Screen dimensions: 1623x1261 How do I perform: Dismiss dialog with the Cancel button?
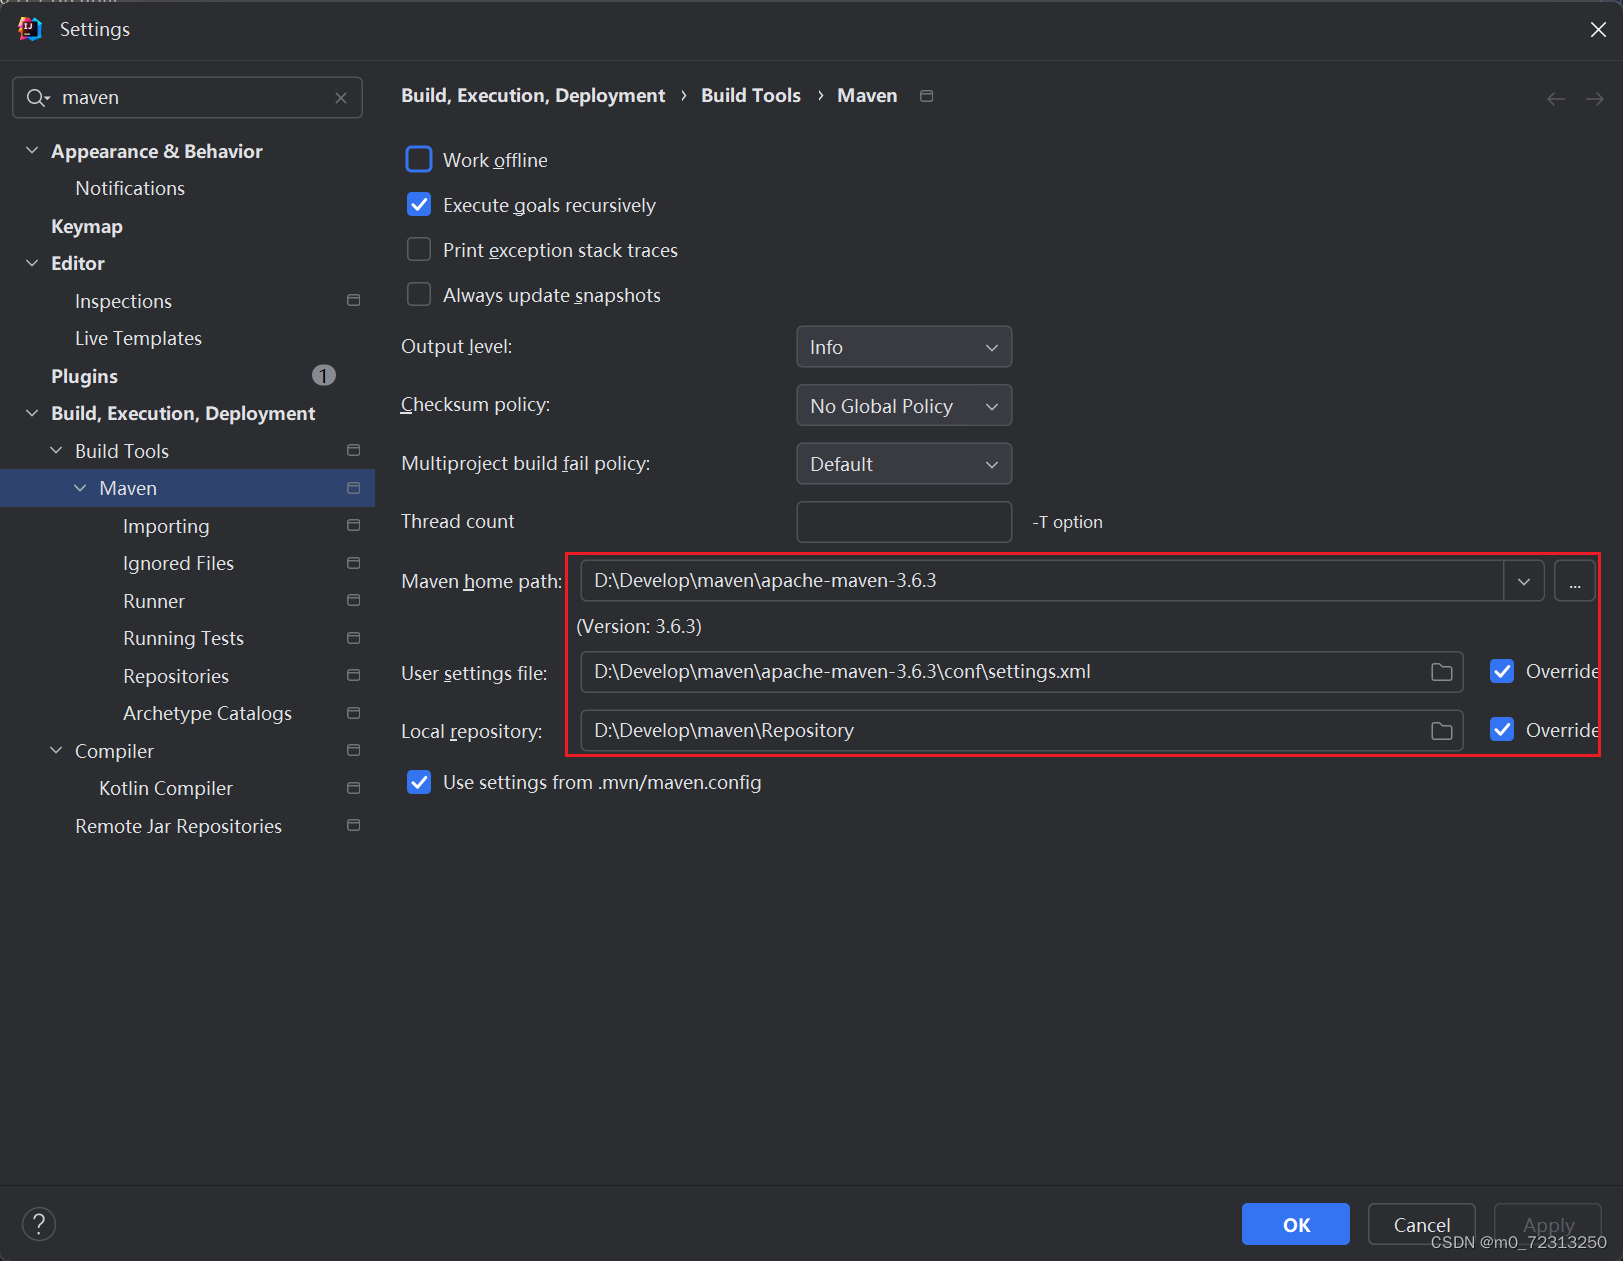click(1422, 1224)
